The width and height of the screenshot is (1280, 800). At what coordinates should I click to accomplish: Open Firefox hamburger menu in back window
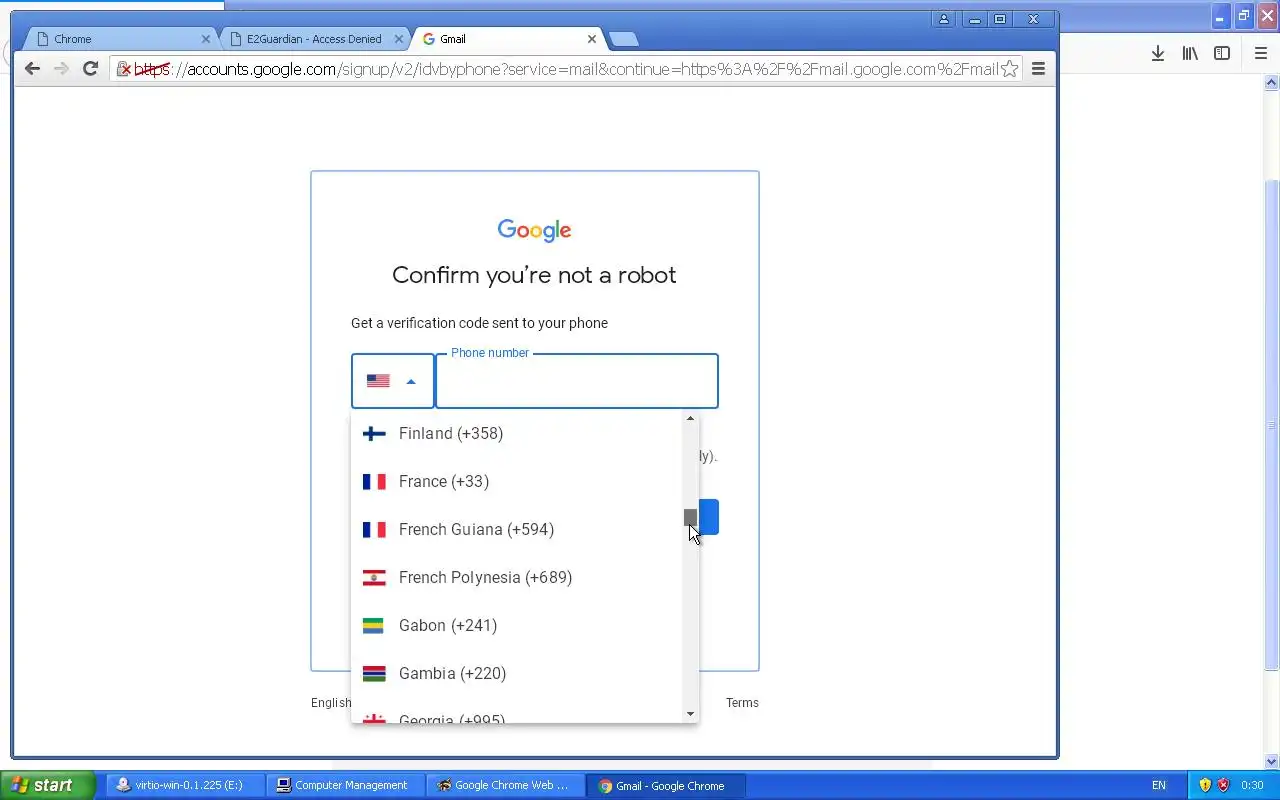click(x=1261, y=54)
